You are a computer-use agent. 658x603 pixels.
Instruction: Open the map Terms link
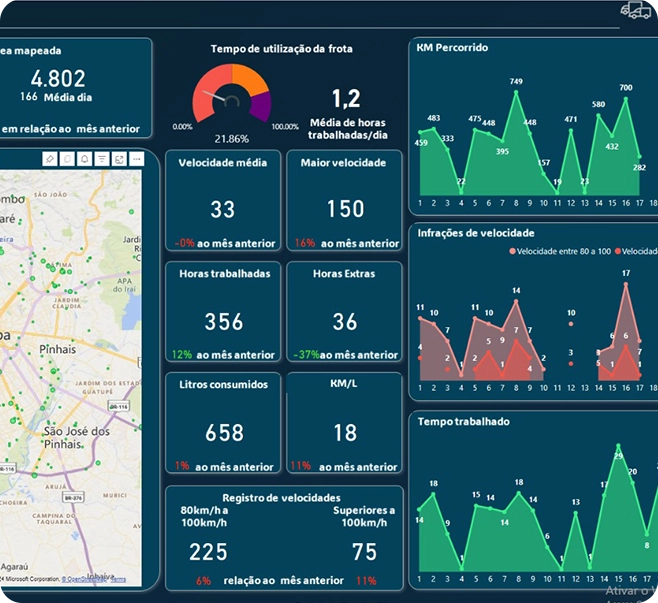[x=118, y=579]
